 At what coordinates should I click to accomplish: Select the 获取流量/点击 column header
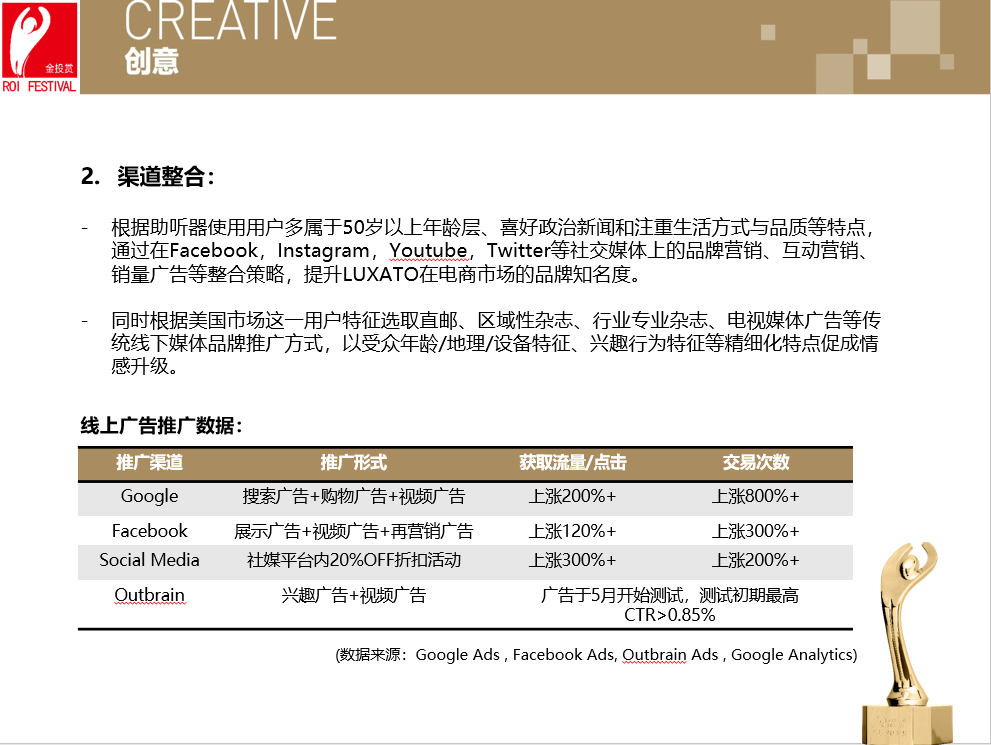point(572,462)
